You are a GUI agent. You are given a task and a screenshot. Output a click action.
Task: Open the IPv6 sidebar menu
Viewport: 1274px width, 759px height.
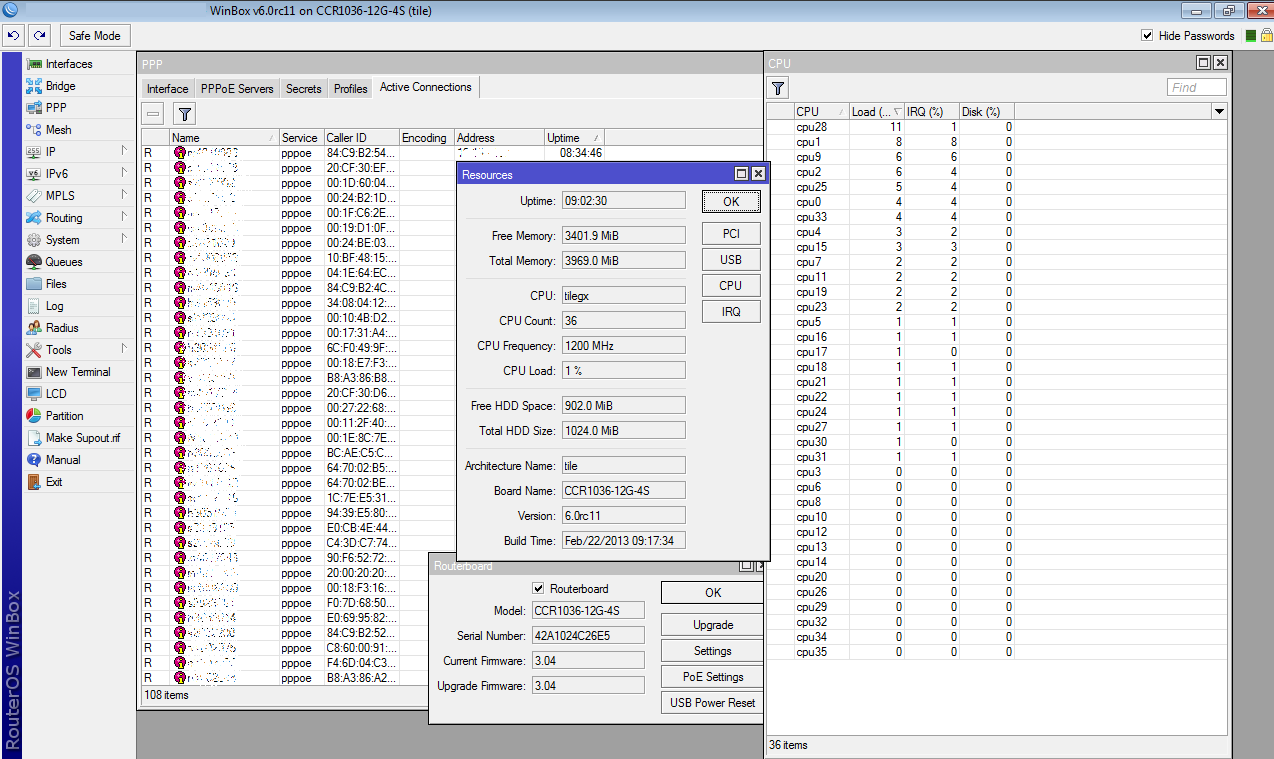(56, 174)
